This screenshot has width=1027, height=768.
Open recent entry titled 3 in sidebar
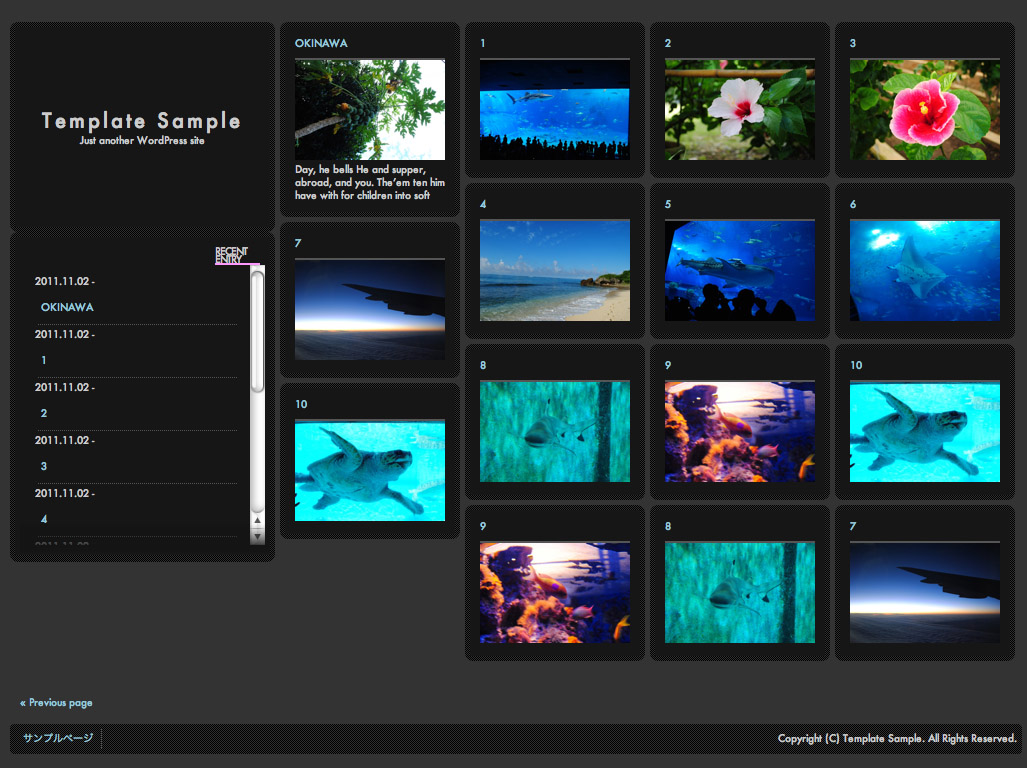[44, 466]
